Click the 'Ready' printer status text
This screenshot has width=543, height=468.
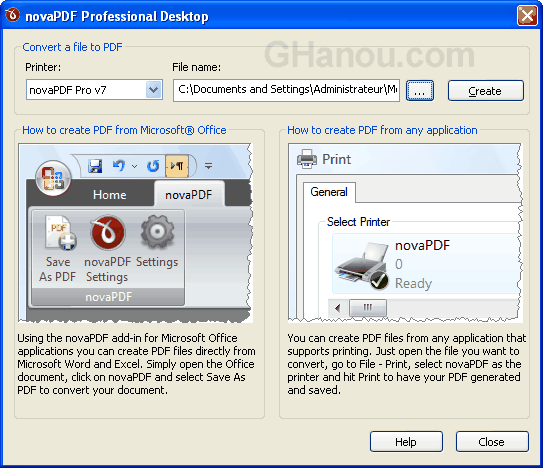(413, 283)
